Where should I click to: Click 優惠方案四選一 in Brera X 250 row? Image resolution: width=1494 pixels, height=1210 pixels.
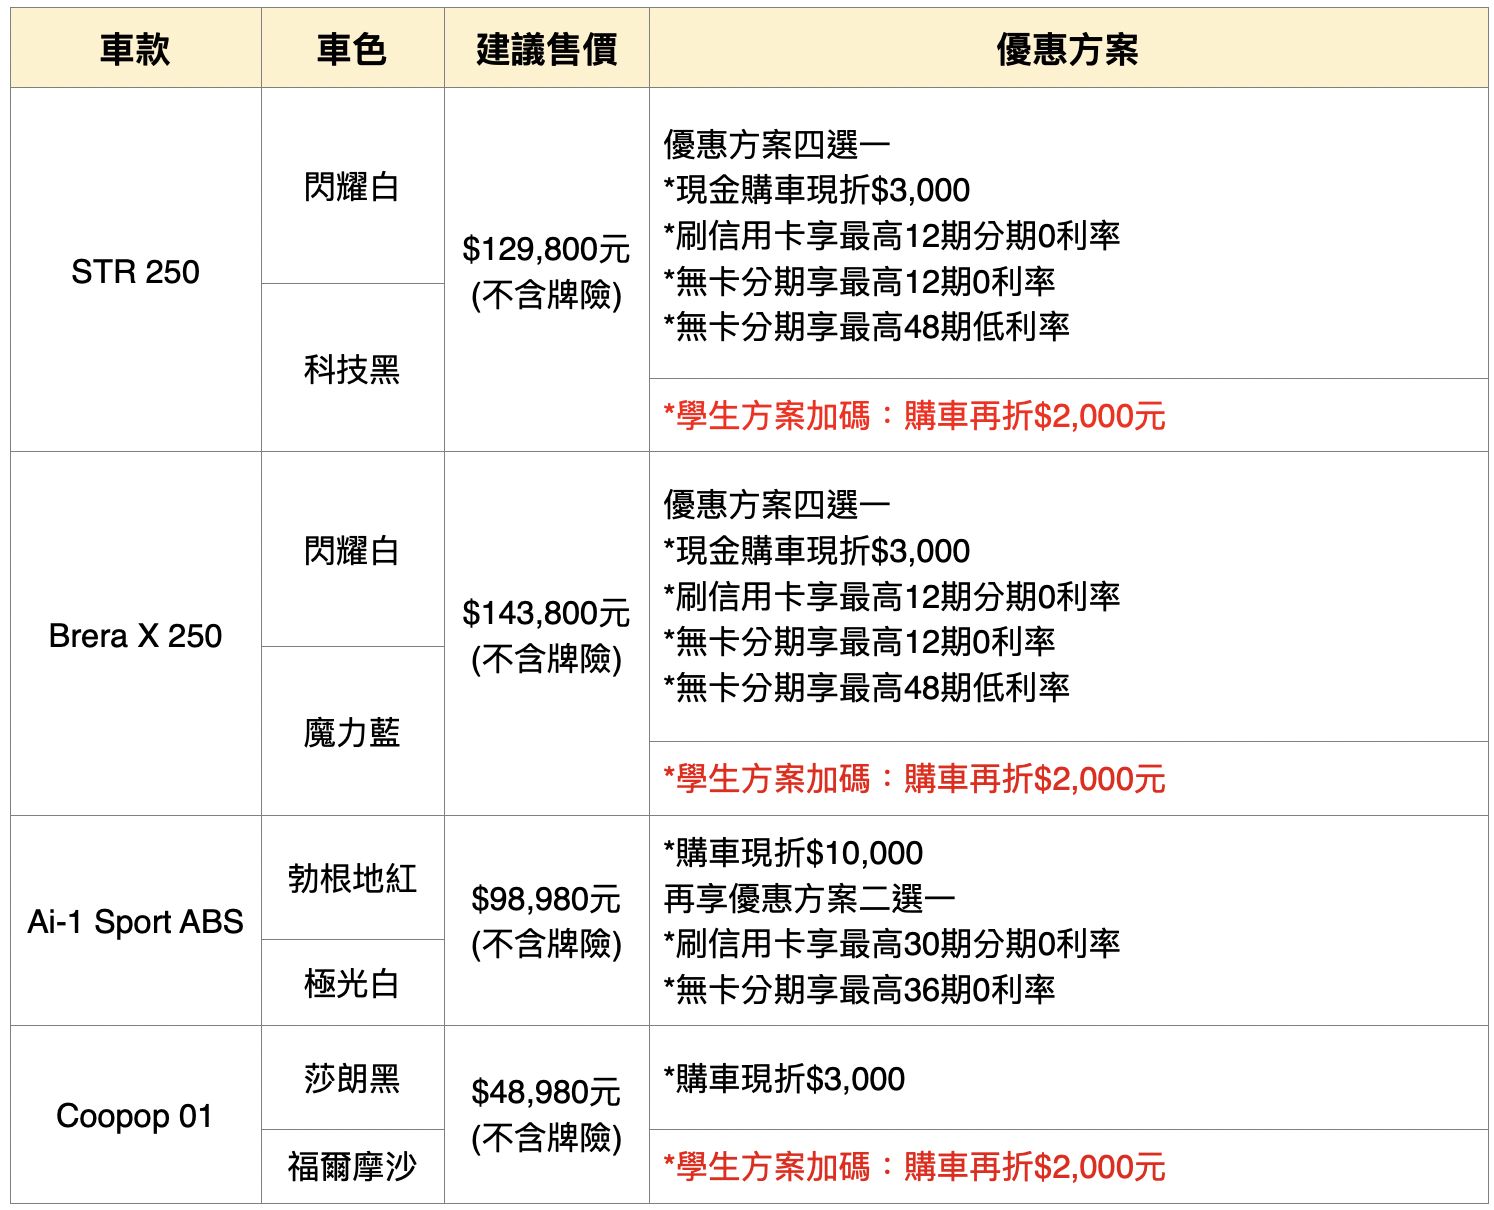[777, 505]
